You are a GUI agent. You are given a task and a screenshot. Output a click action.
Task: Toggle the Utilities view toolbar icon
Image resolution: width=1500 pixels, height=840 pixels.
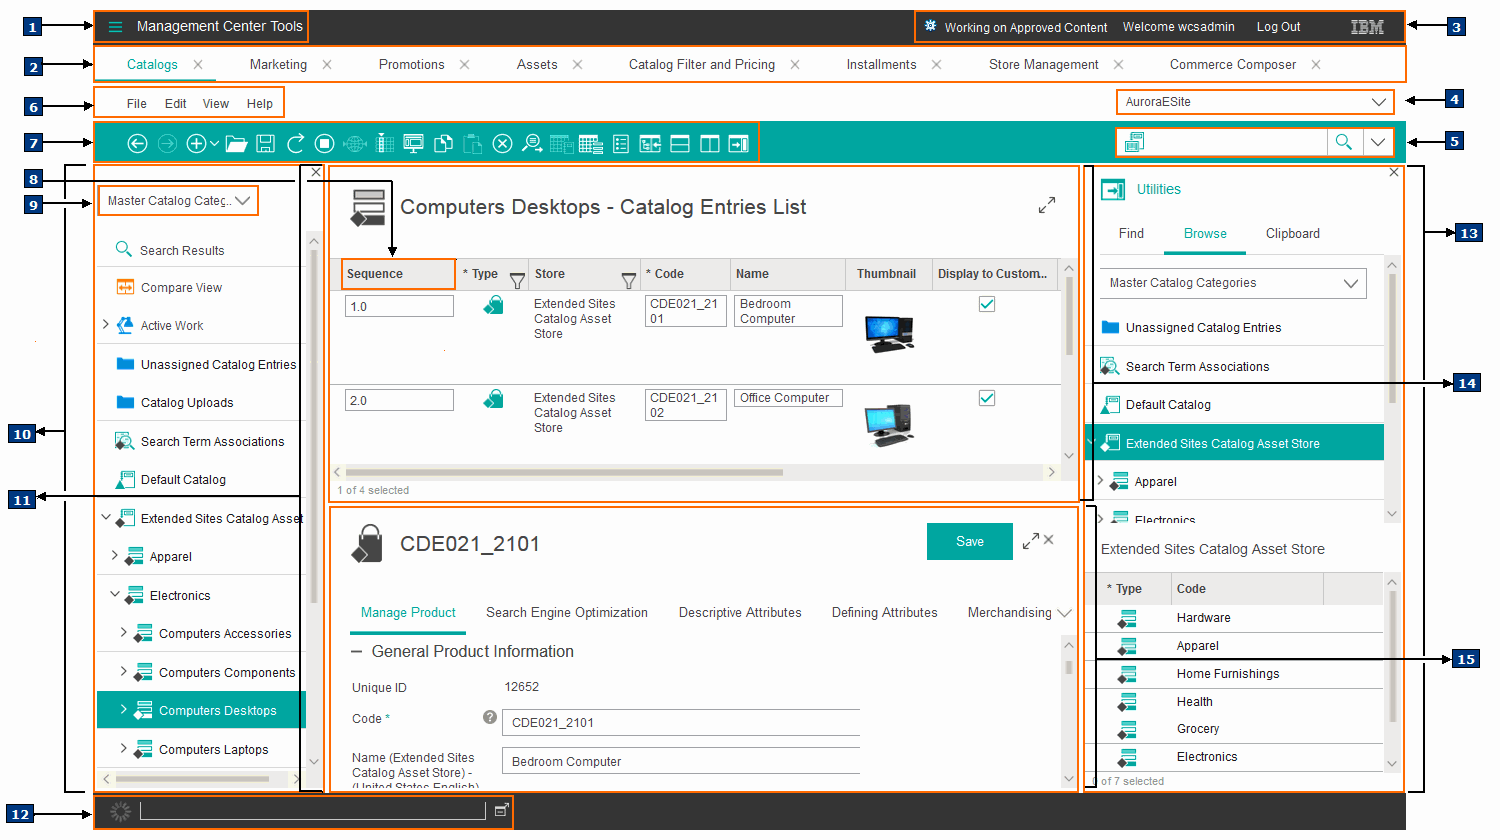point(738,144)
